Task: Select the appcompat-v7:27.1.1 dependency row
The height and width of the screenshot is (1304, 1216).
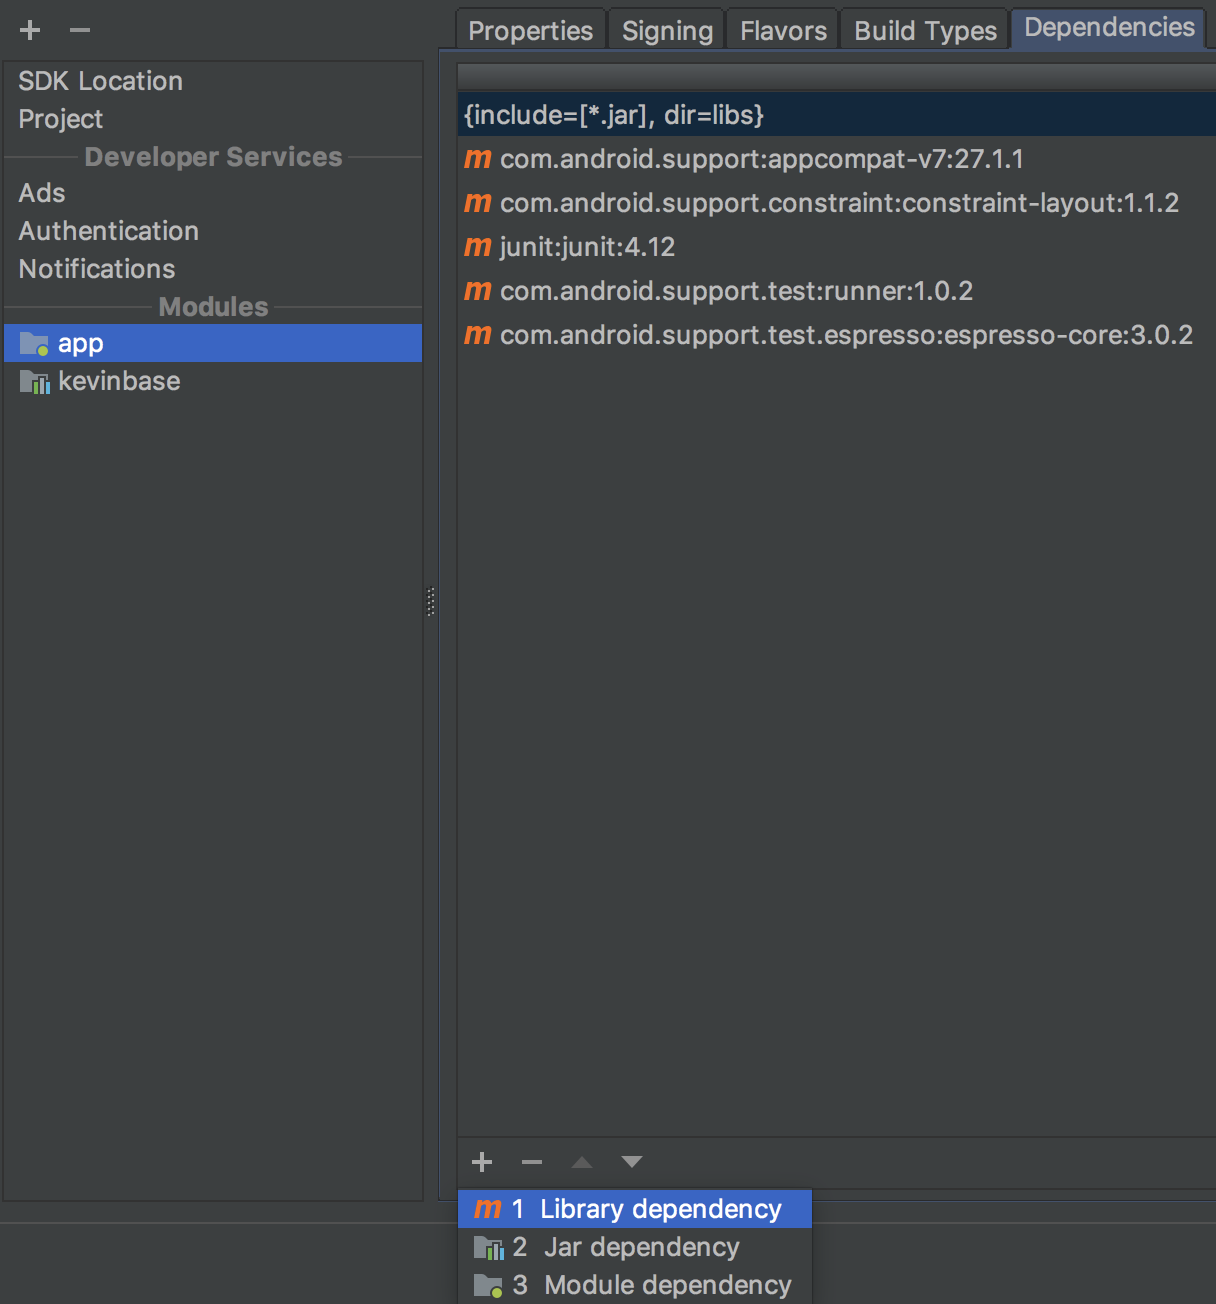Action: click(761, 159)
